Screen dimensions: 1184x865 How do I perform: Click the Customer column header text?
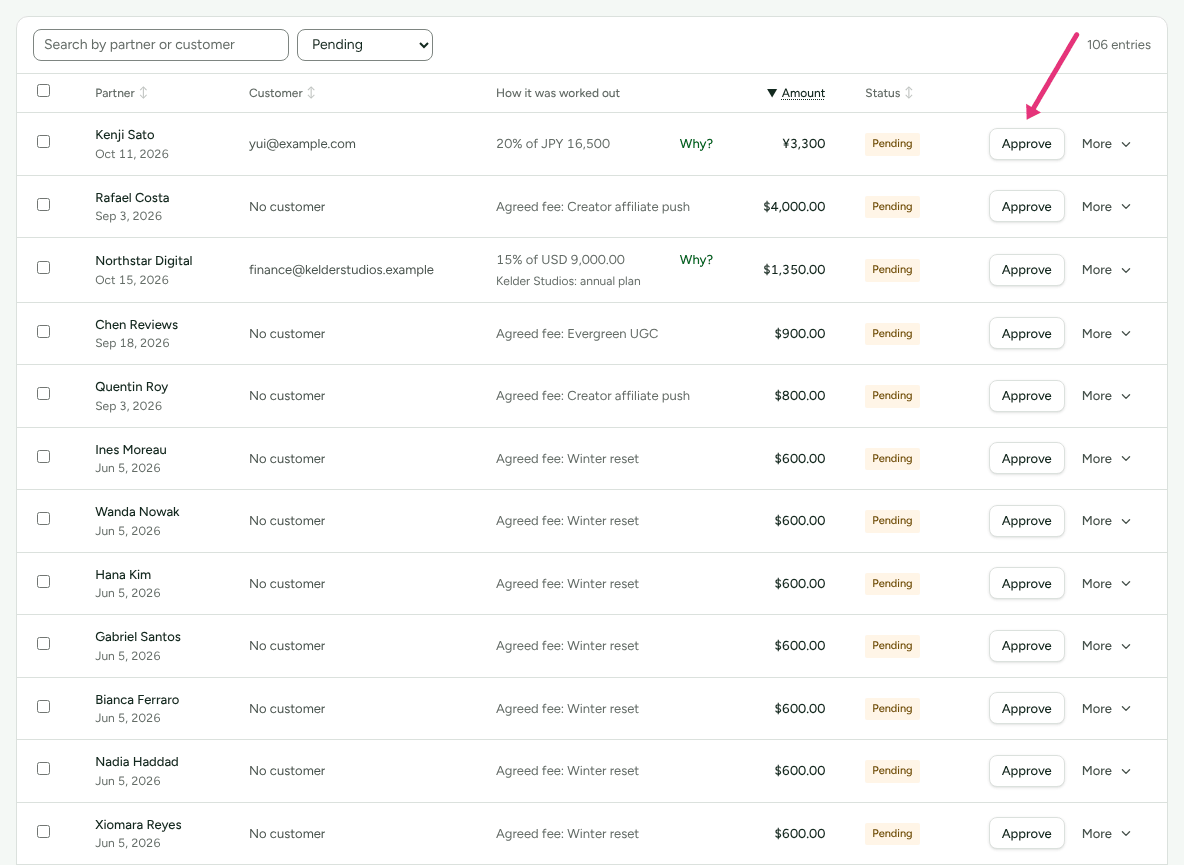276,93
